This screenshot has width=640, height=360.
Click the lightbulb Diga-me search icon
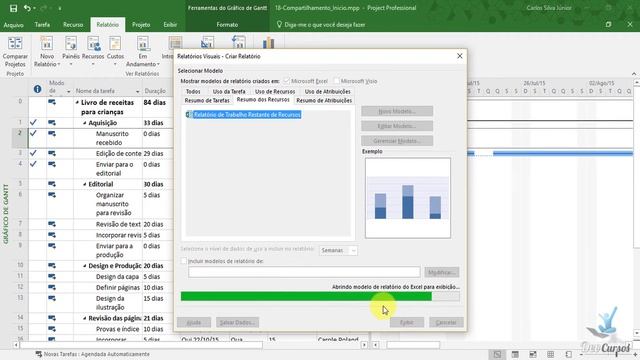pyautogui.click(x=279, y=24)
